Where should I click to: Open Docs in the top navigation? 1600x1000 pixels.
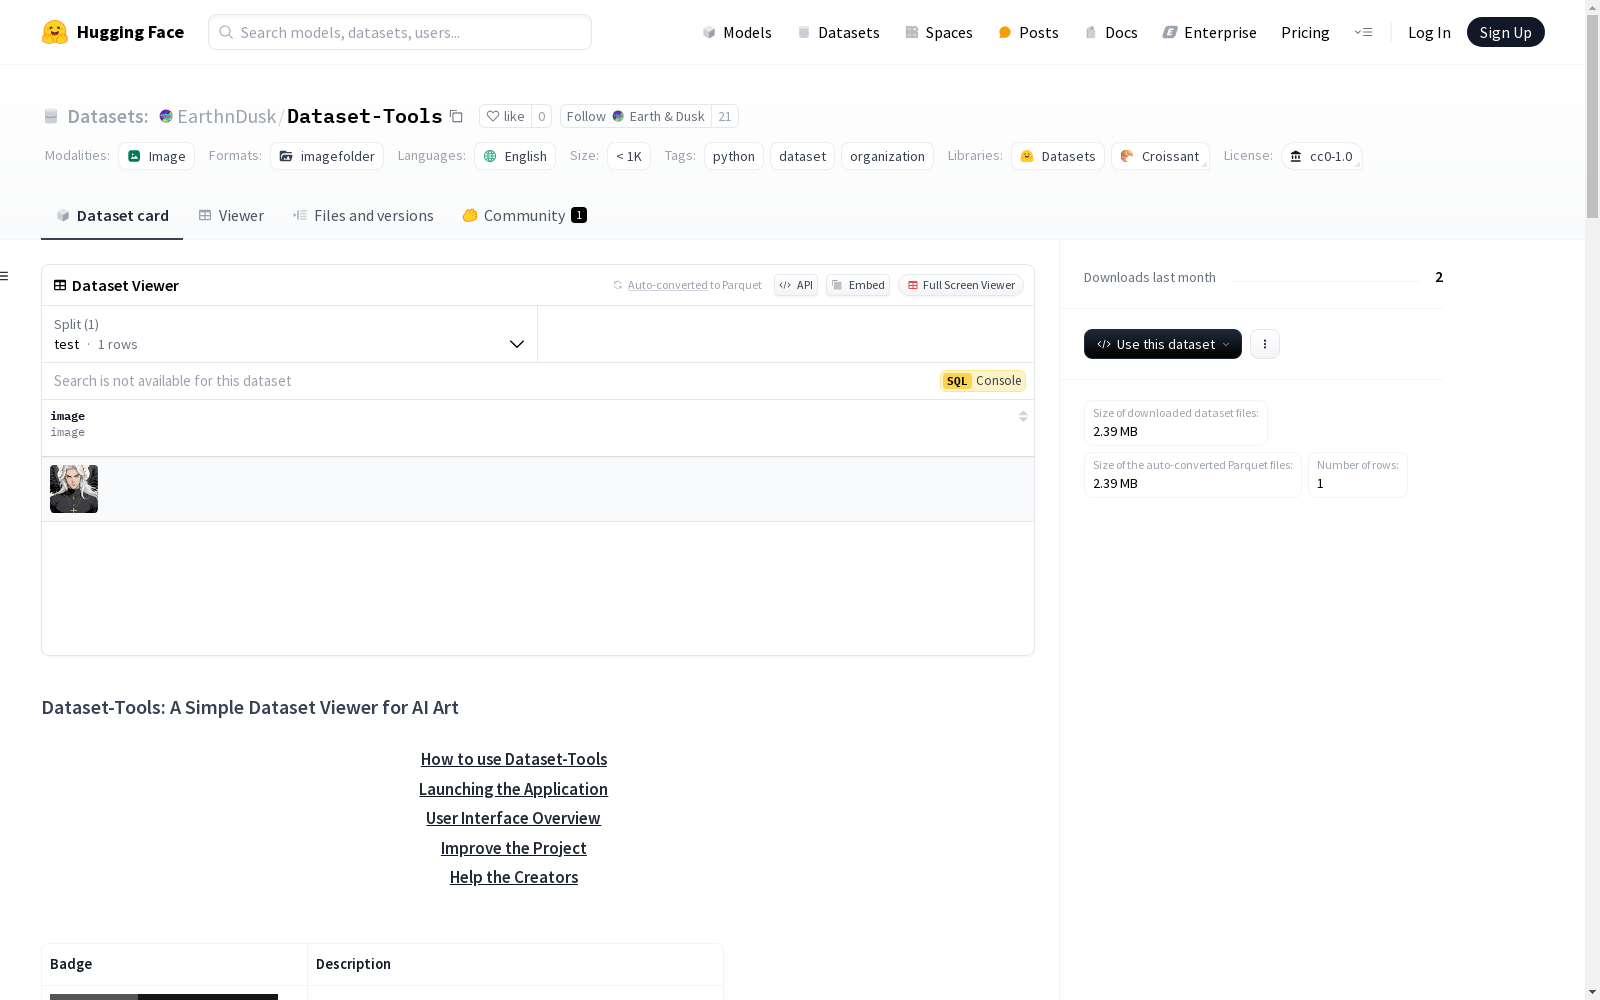click(1111, 32)
